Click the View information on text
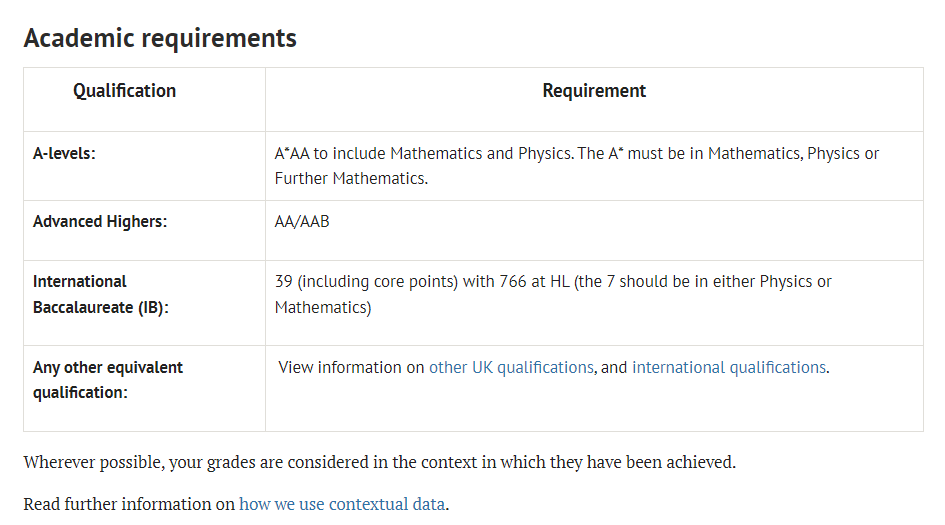Viewport: 945px width, 525px height. 351,367
